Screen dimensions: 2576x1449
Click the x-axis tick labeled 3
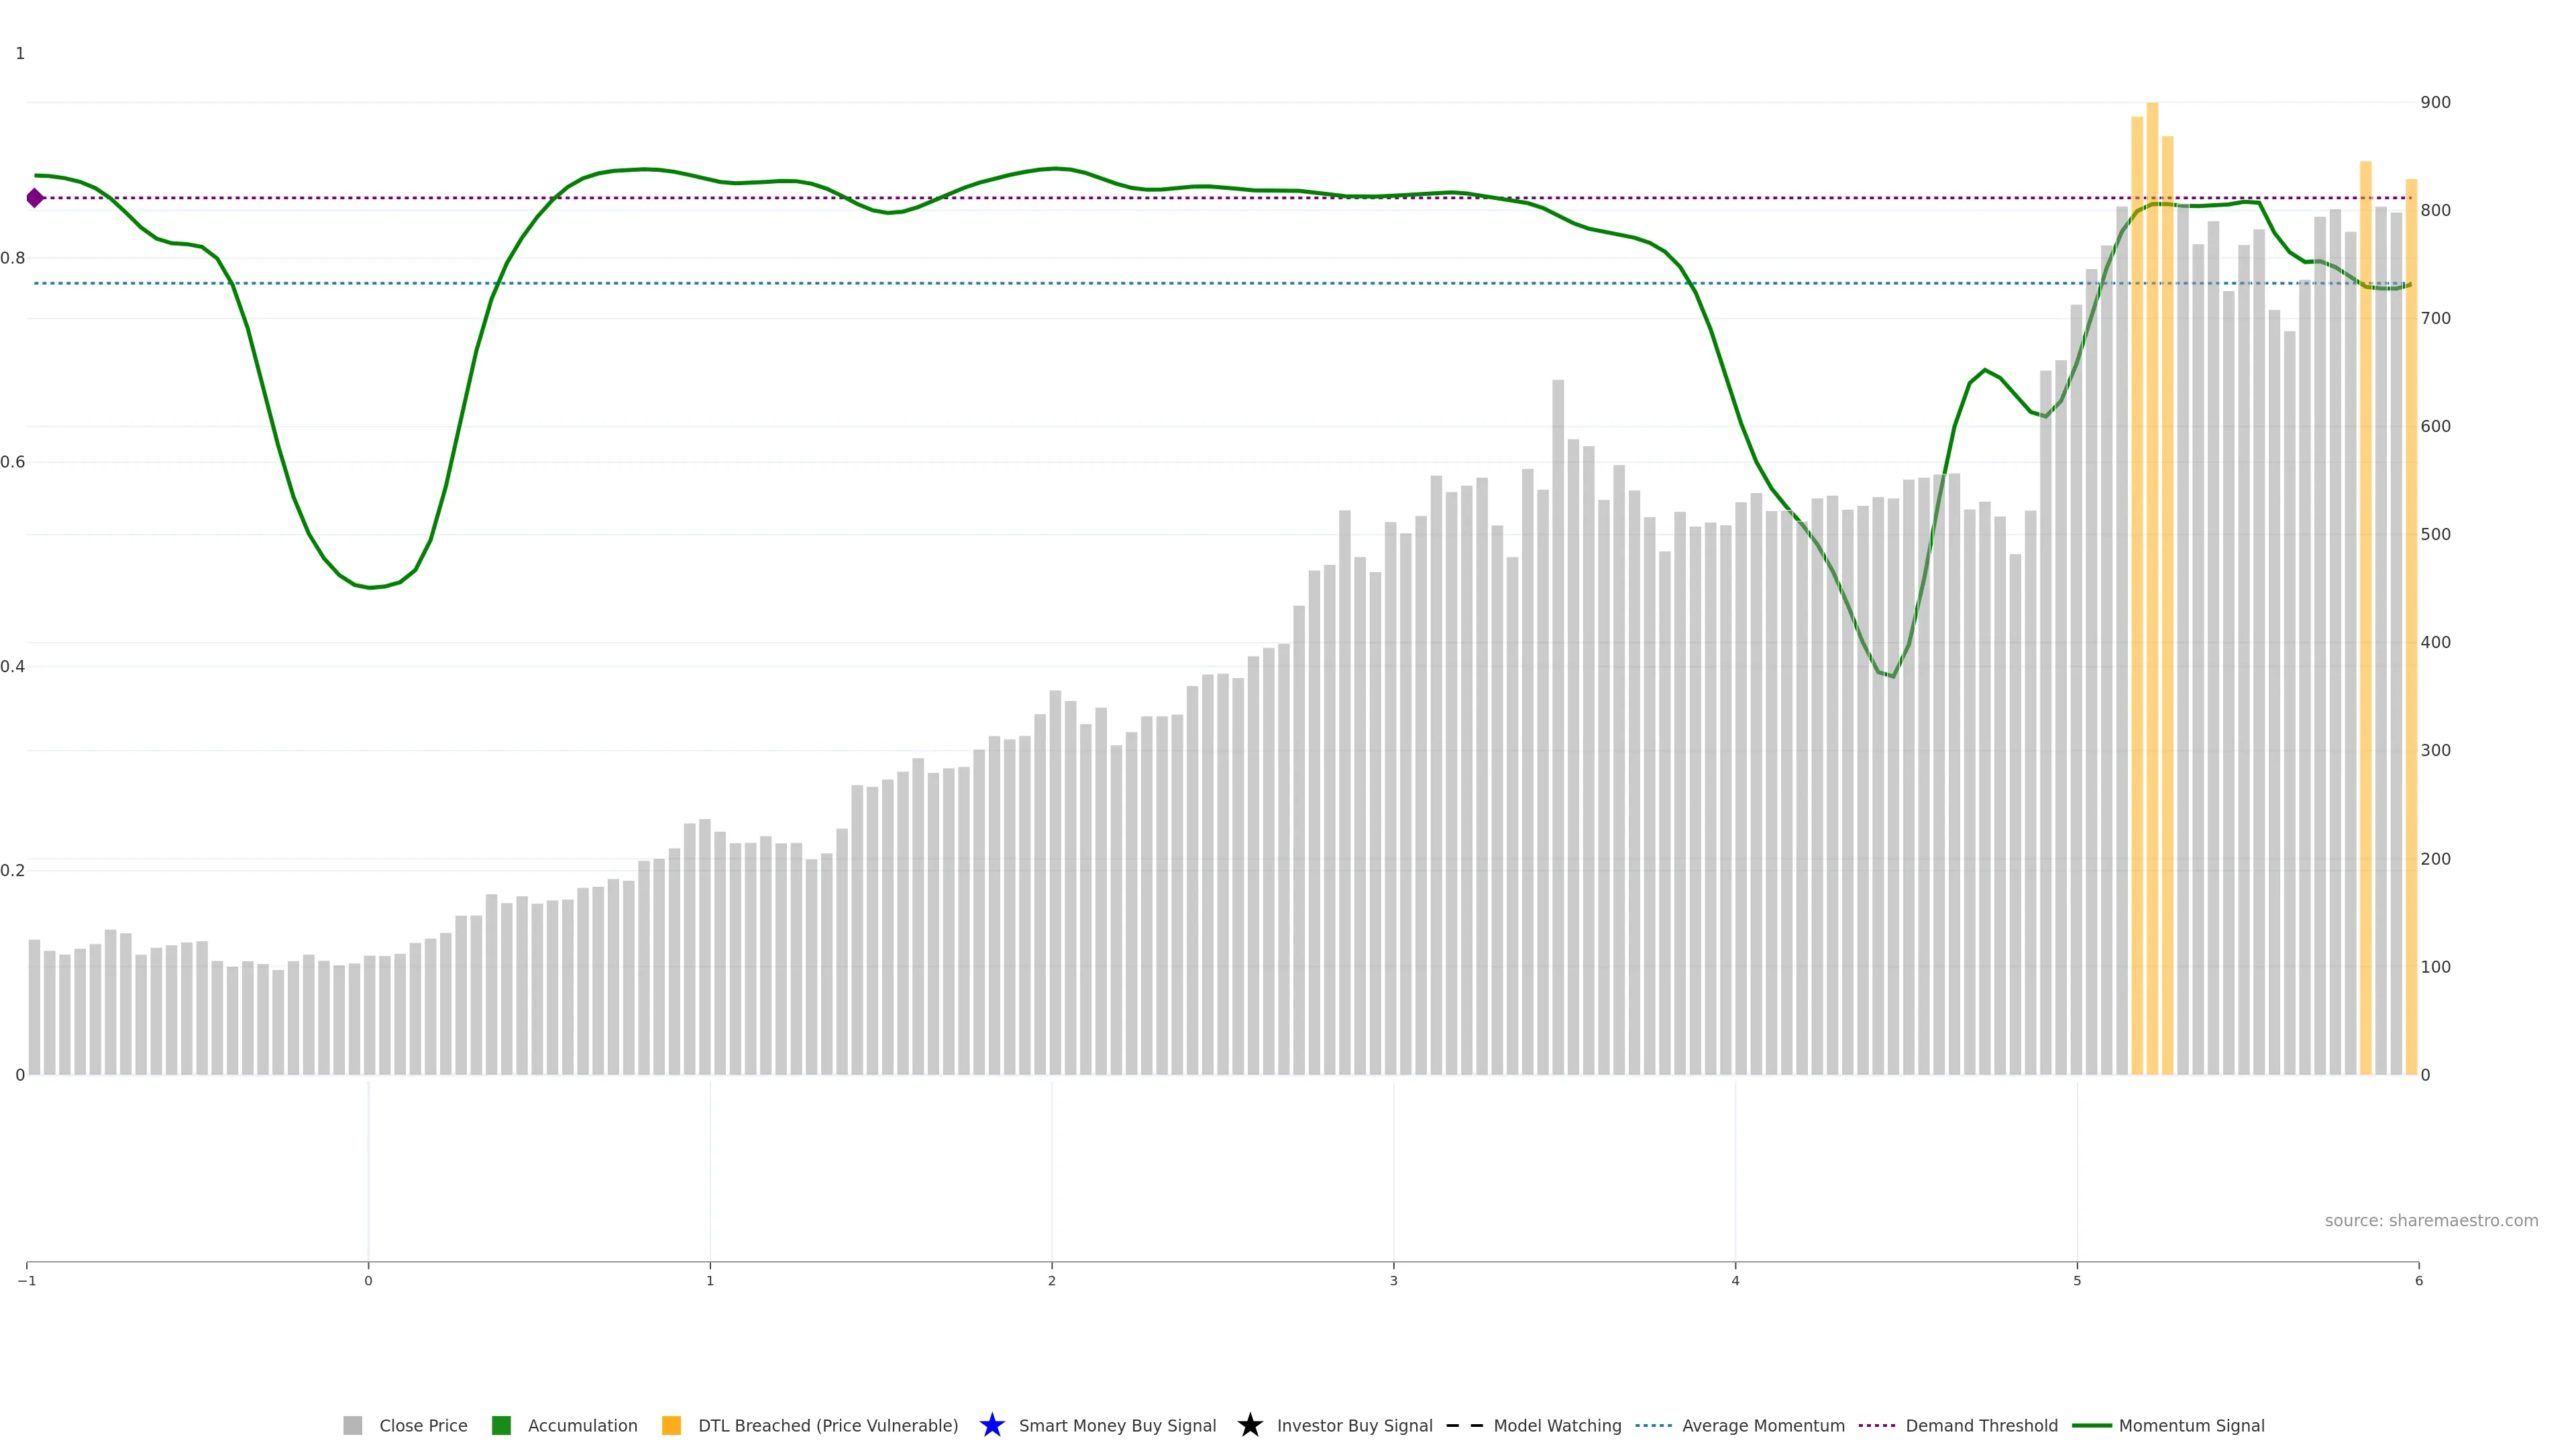pyautogui.click(x=1393, y=1280)
